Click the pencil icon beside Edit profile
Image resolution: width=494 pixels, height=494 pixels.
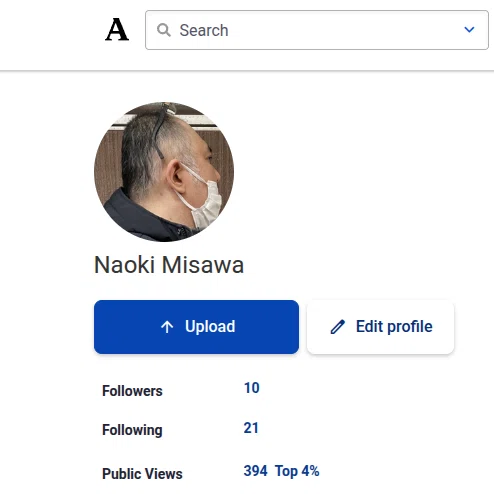[x=338, y=327]
